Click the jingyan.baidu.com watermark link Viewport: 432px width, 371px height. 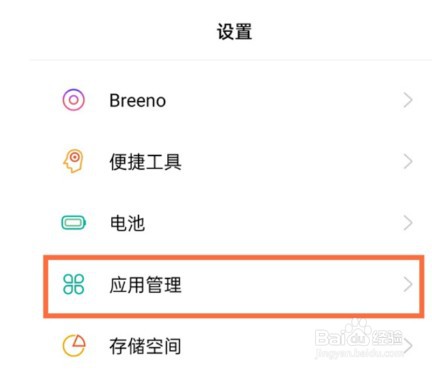pos(358,353)
